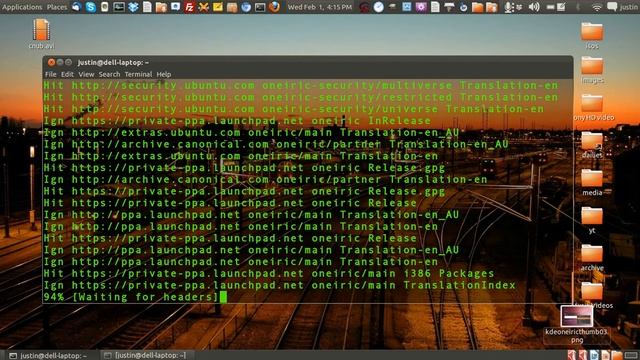Screen dimensions: 640x360
Task: Open the battery indicator in top panel
Action: [550, 7]
